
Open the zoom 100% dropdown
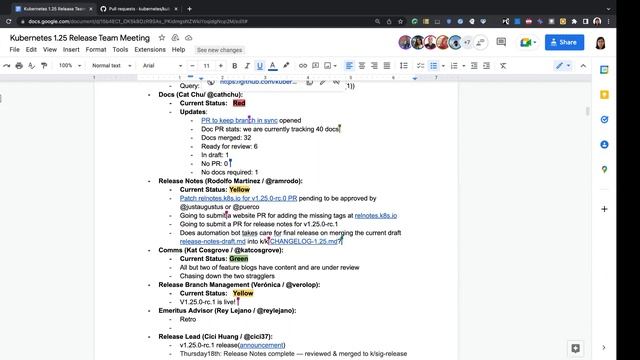pos(70,66)
